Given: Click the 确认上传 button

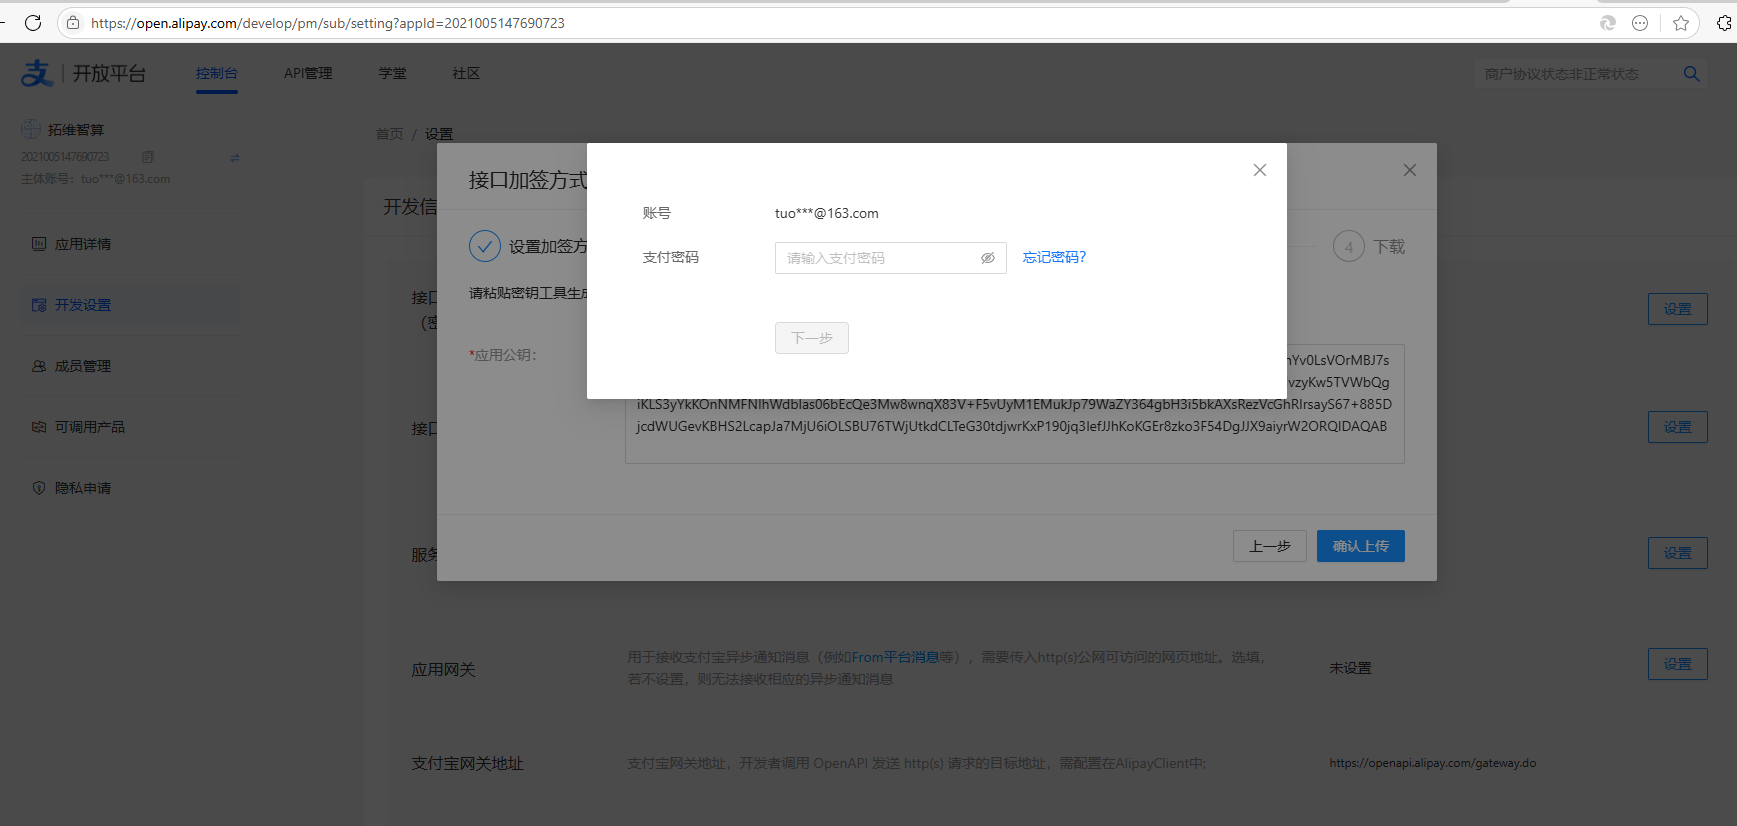Looking at the screenshot, I should point(1361,546).
